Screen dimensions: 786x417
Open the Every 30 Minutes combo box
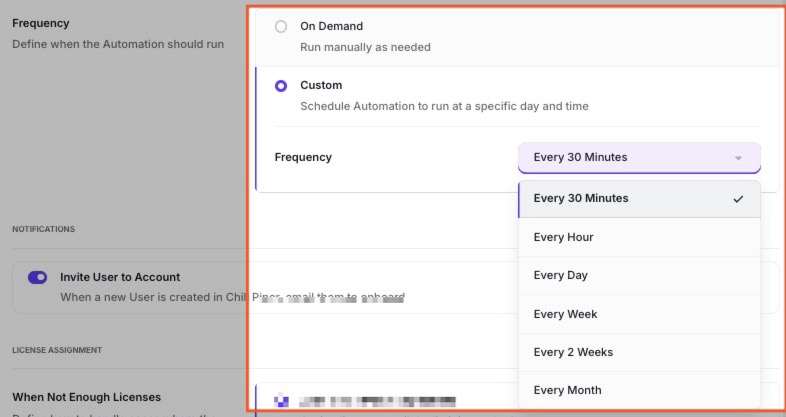pos(638,158)
